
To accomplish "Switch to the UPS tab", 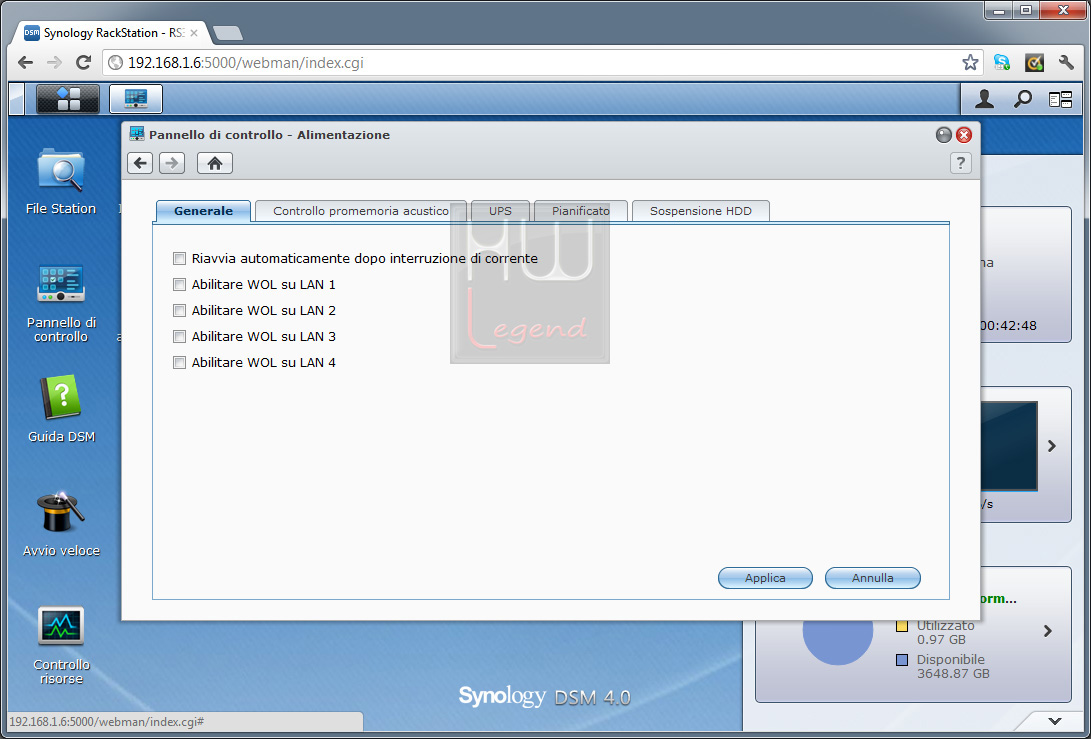I will tap(500, 211).
